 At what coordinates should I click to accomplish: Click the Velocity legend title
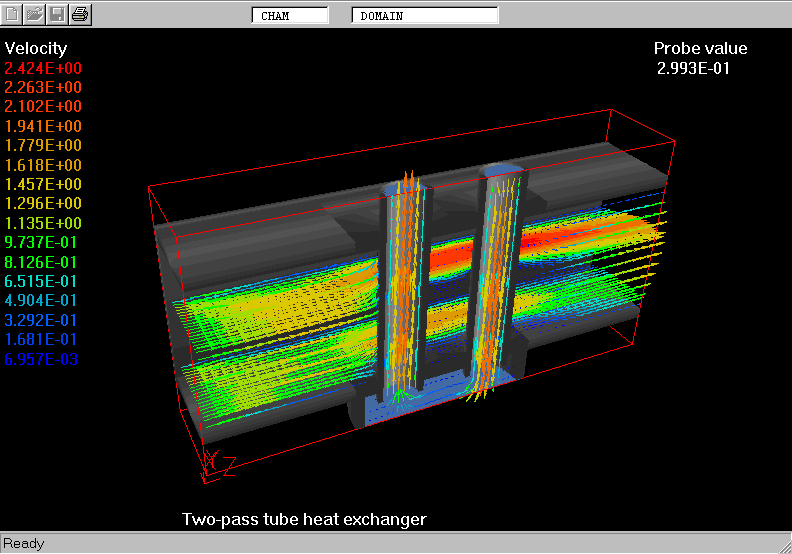[36, 48]
